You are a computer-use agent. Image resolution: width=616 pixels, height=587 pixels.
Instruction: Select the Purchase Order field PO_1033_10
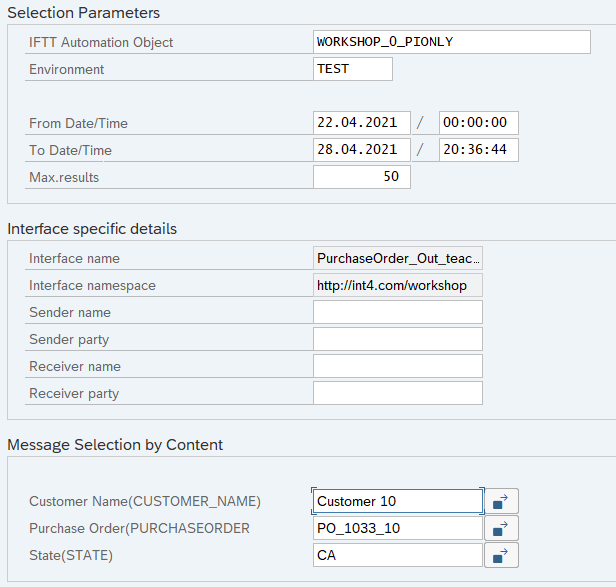397,528
